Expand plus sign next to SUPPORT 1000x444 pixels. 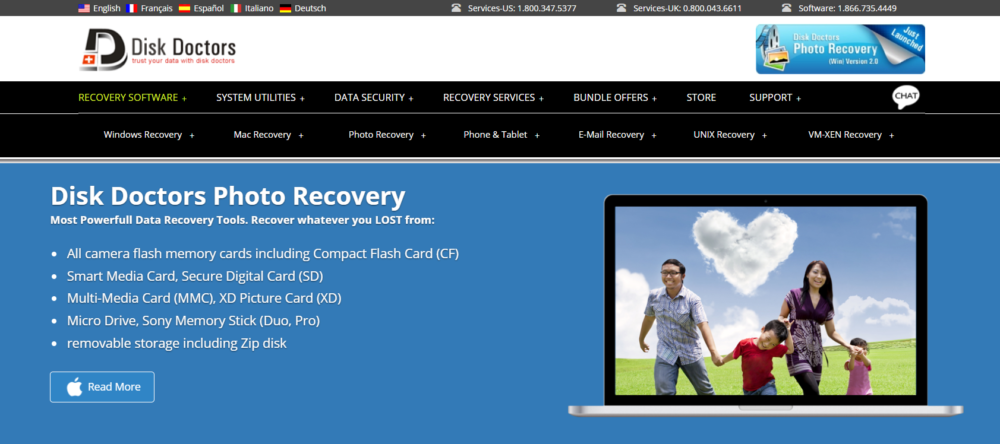tap(798, 99)
